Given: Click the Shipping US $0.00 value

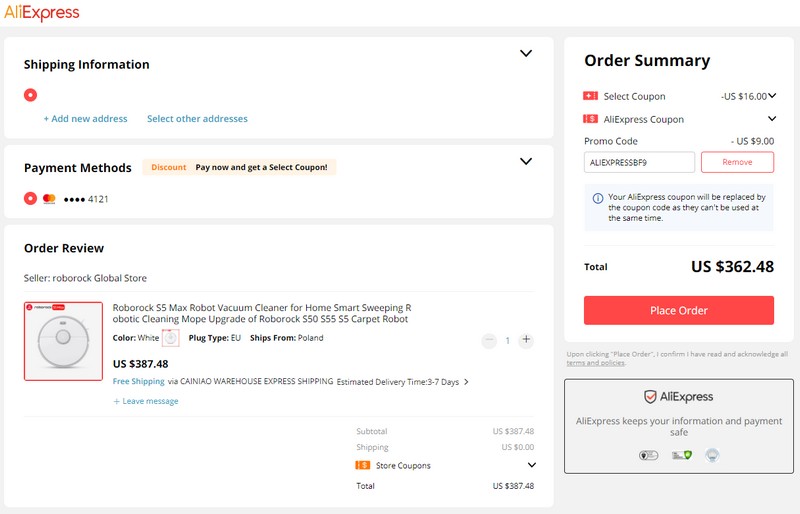Looking at the screenshot, I should click(x=518, y=447).
